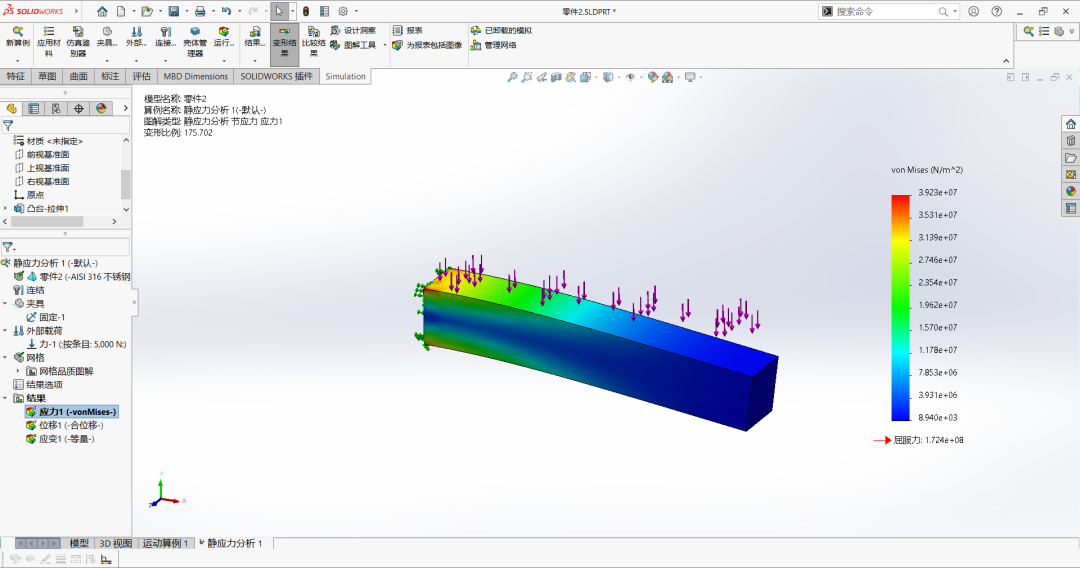Collapse the 外部载荷 tree node
This screenshot has width=1080, height=568.
(x=6, y=330)
